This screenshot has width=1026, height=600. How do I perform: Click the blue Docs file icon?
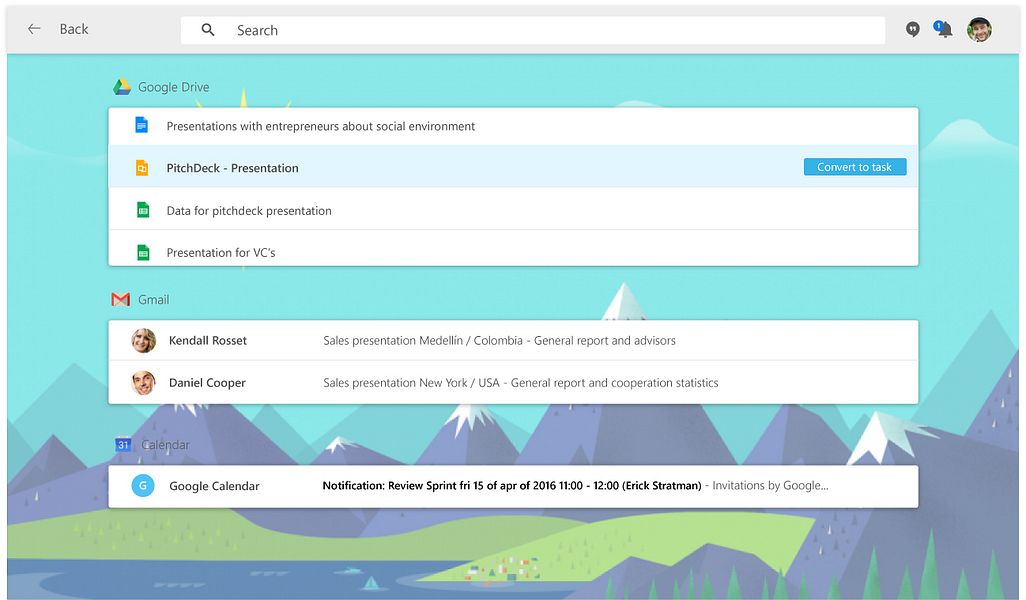[141, 125]
